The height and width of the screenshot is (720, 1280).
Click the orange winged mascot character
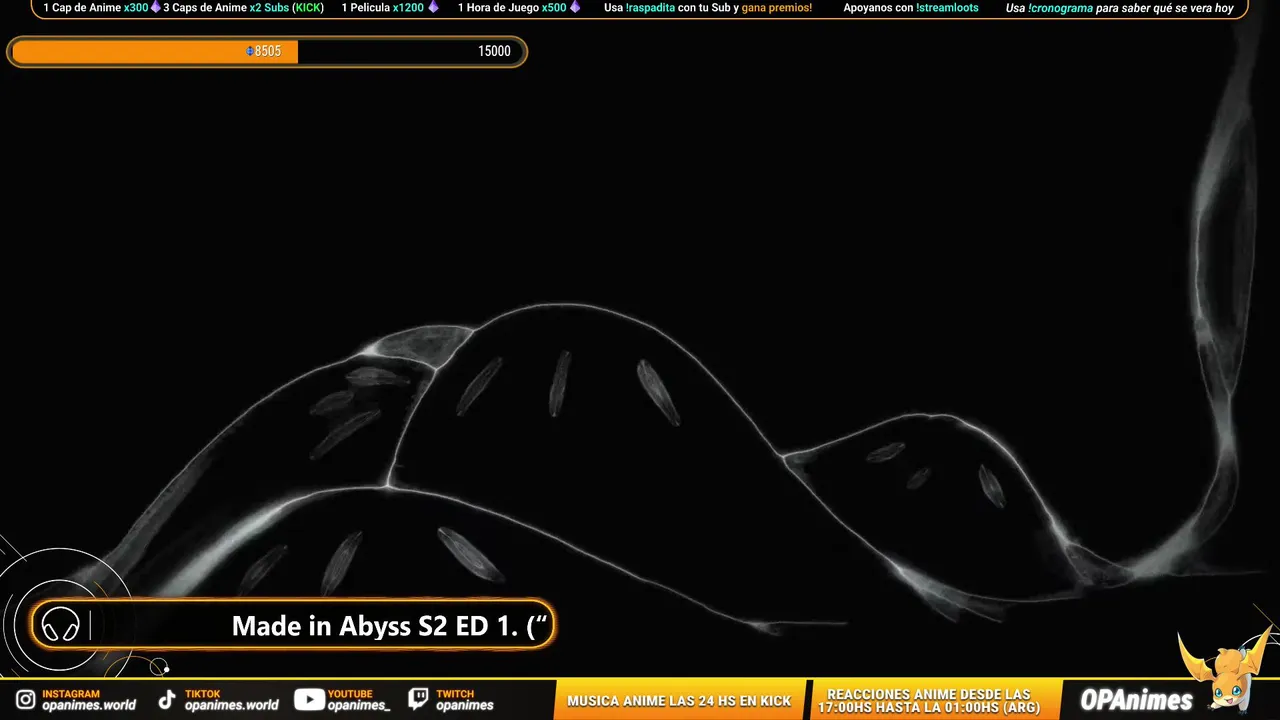(x=1224, y=668)
